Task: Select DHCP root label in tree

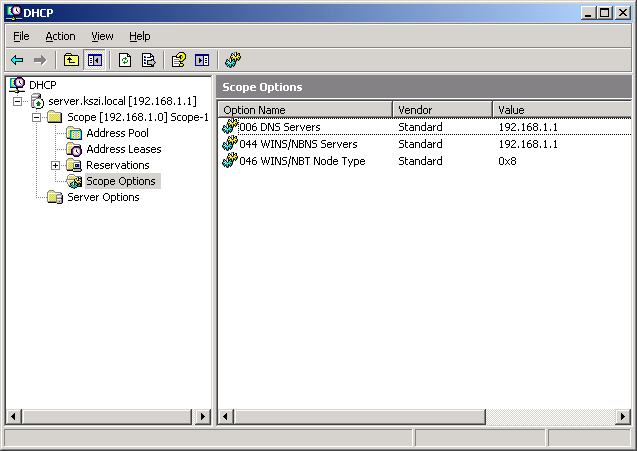Action: tap(43, 85)
